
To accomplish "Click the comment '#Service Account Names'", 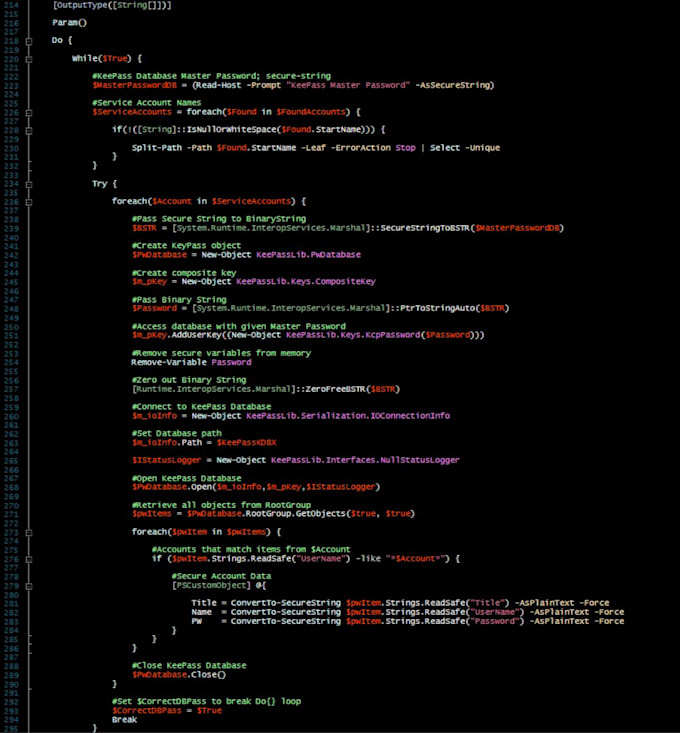I will 147,102.
